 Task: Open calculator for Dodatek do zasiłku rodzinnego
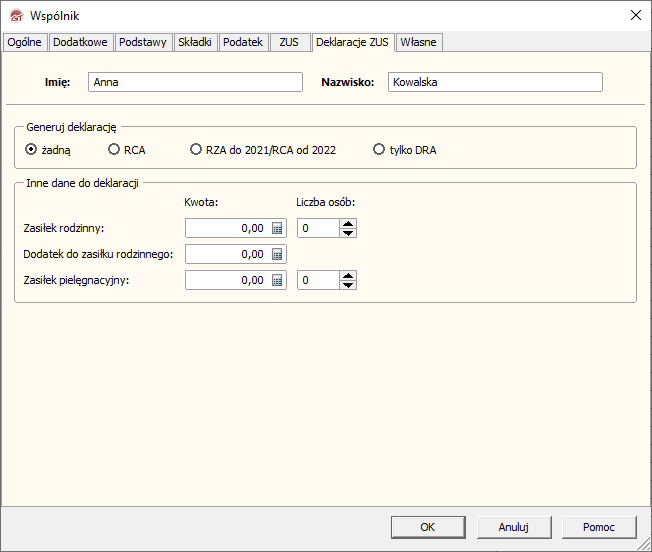pyautogui.click(x=277, y=254)
